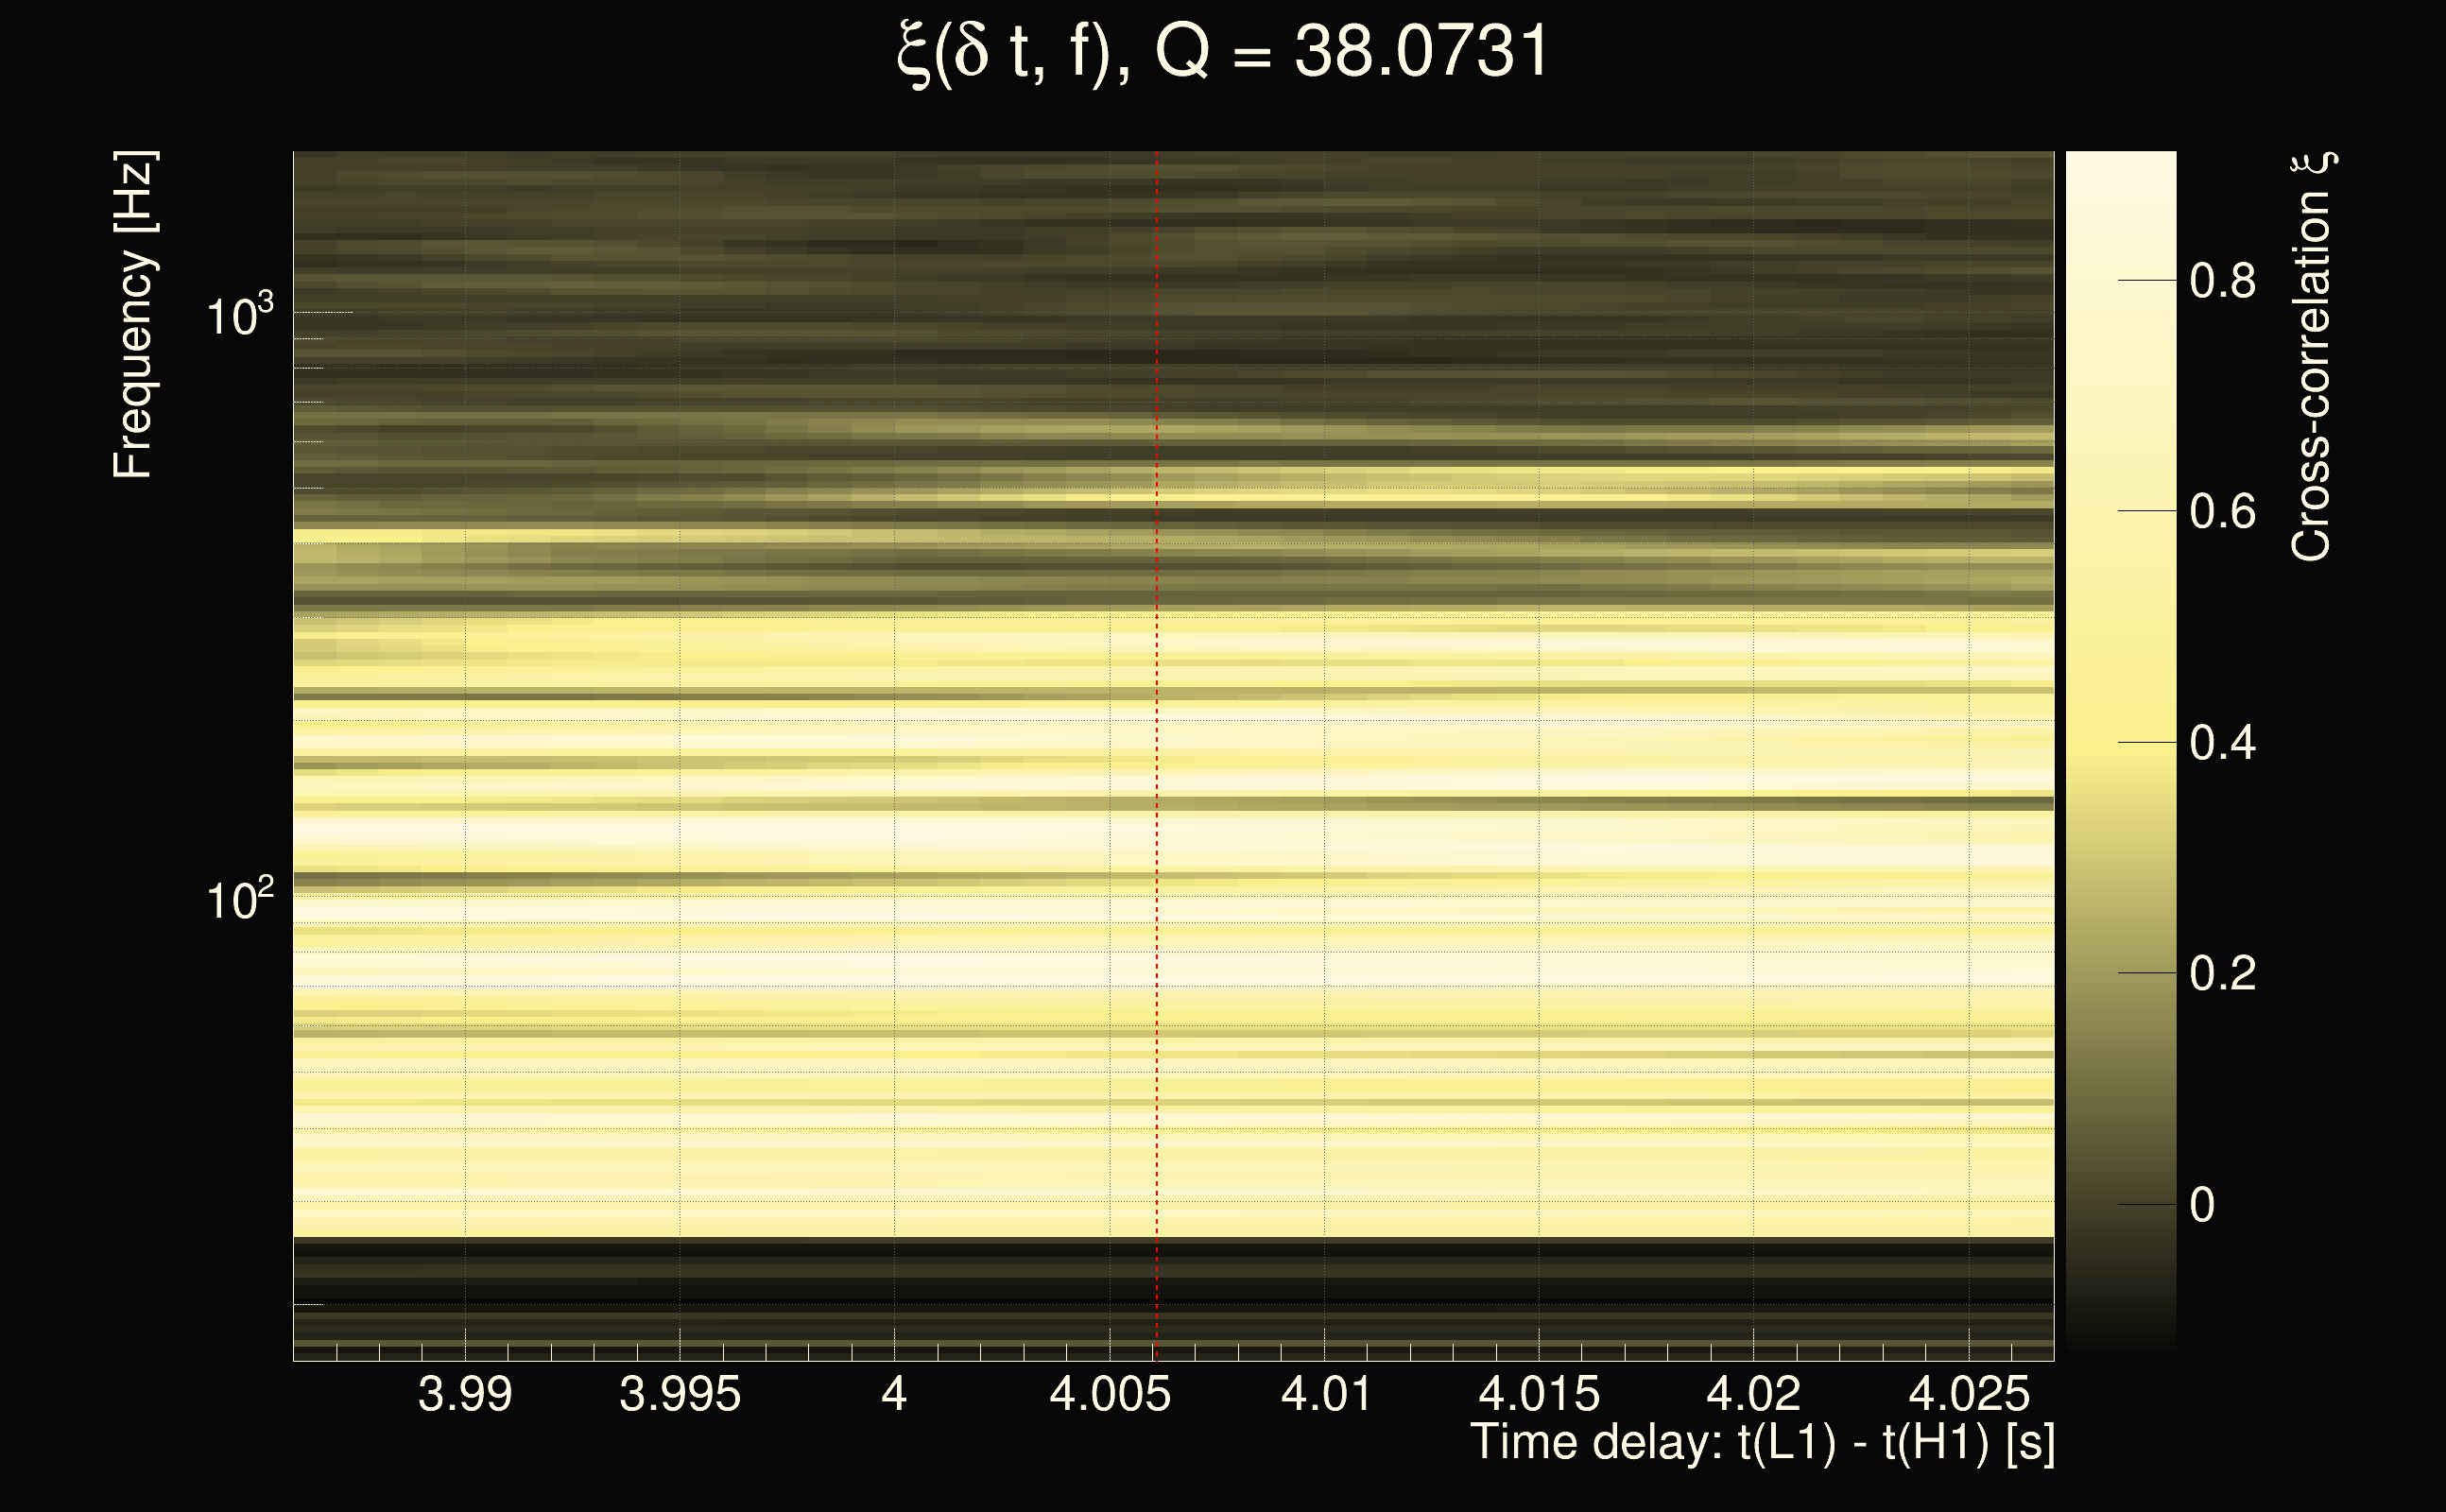Click the 4.015 x-axis tick label
This screenshot has width=2446, height=1512.
pyautogui.click(x=1539, y=1394)
